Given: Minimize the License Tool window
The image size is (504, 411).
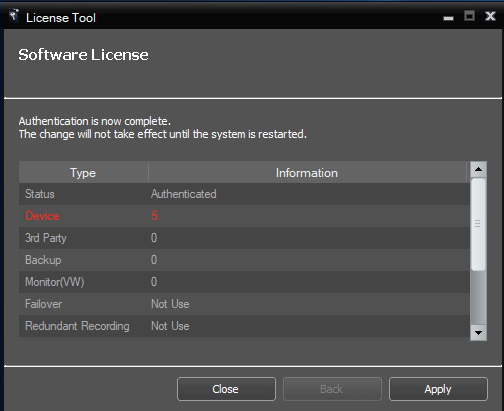Looking at the screenshot, I should click(x=448, y=18).
